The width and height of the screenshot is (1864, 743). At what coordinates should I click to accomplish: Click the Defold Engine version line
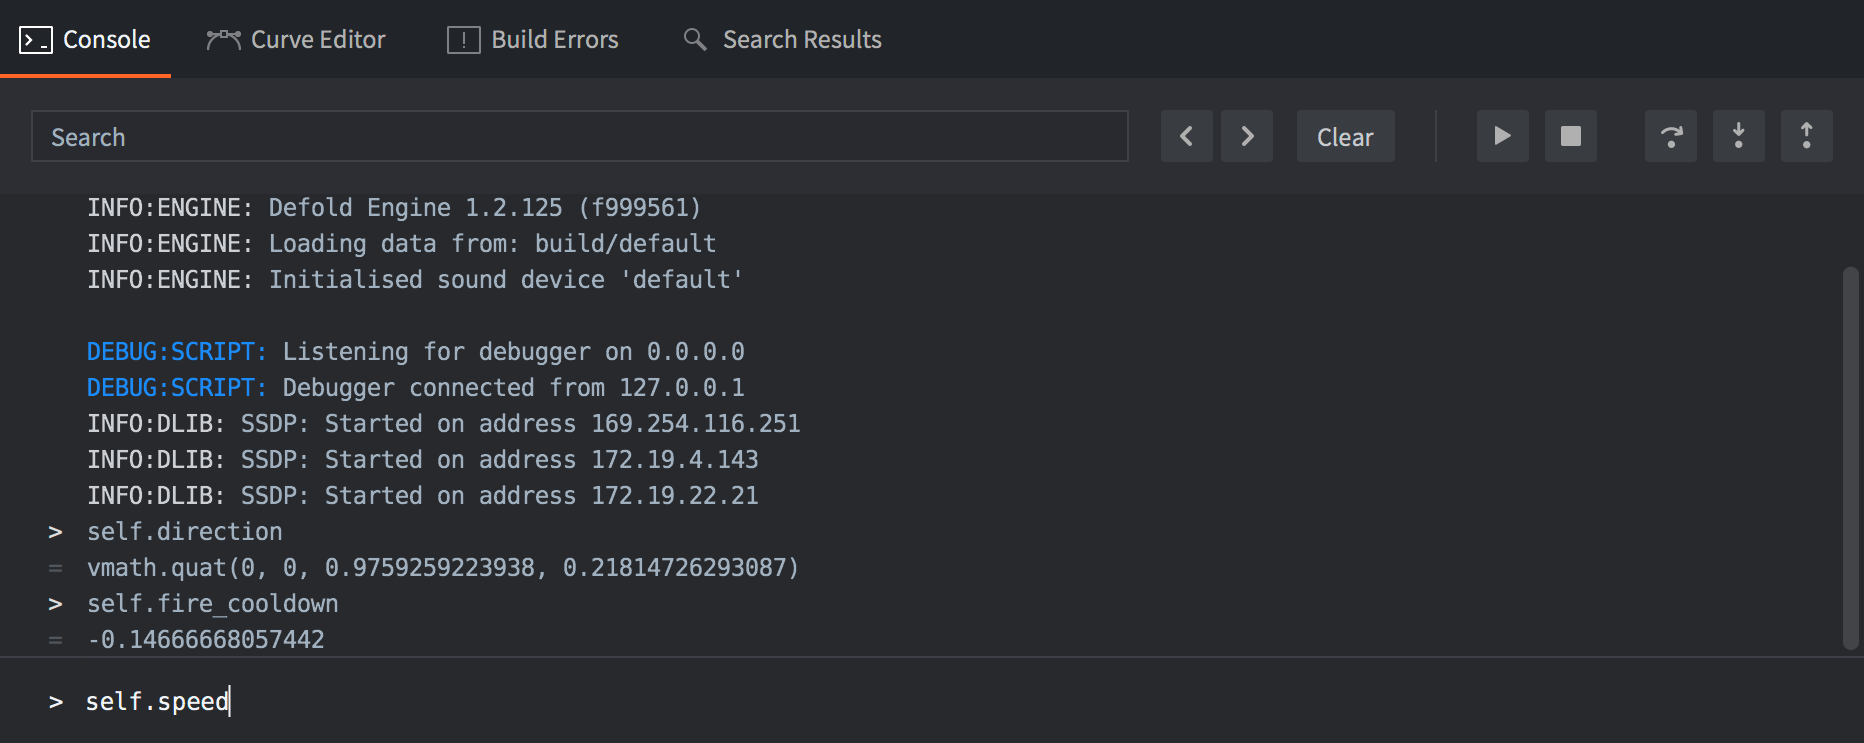(394, 208)
